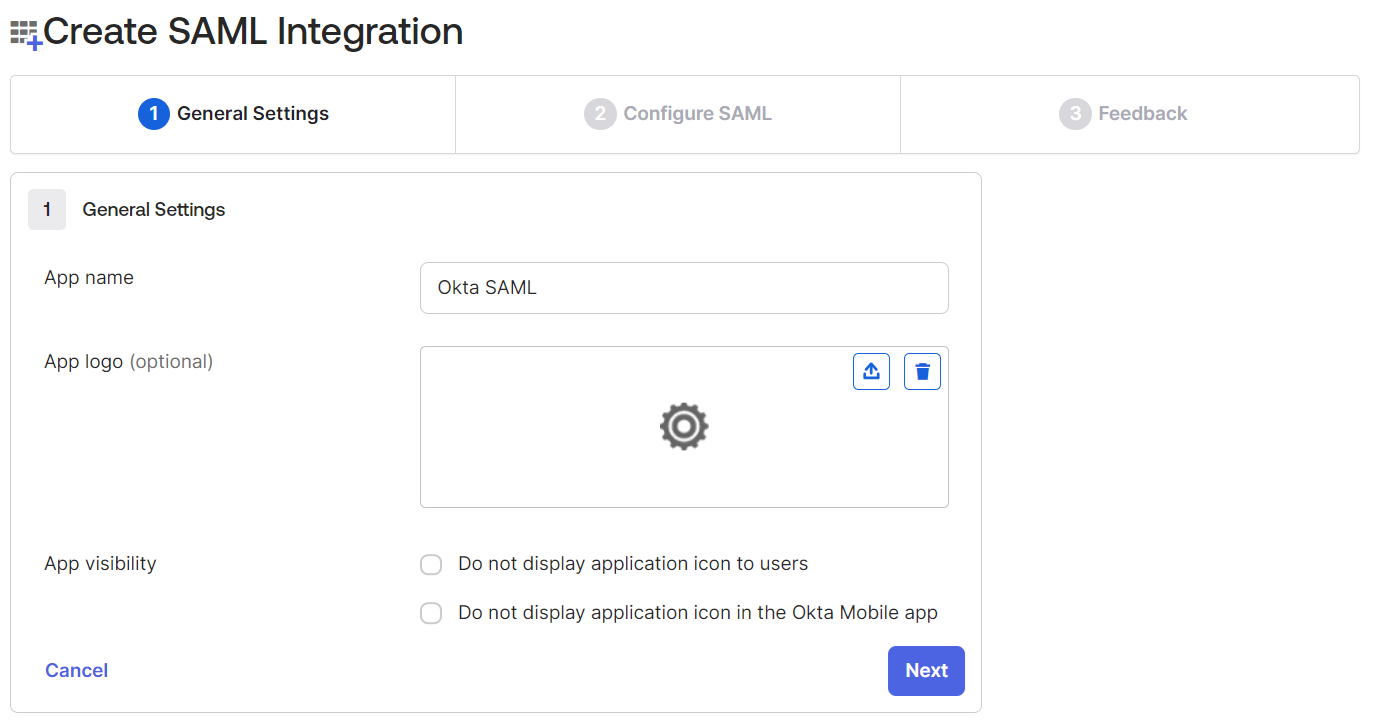
Task: Click the "App logo (optional)" label
Action: pos(128,362)
